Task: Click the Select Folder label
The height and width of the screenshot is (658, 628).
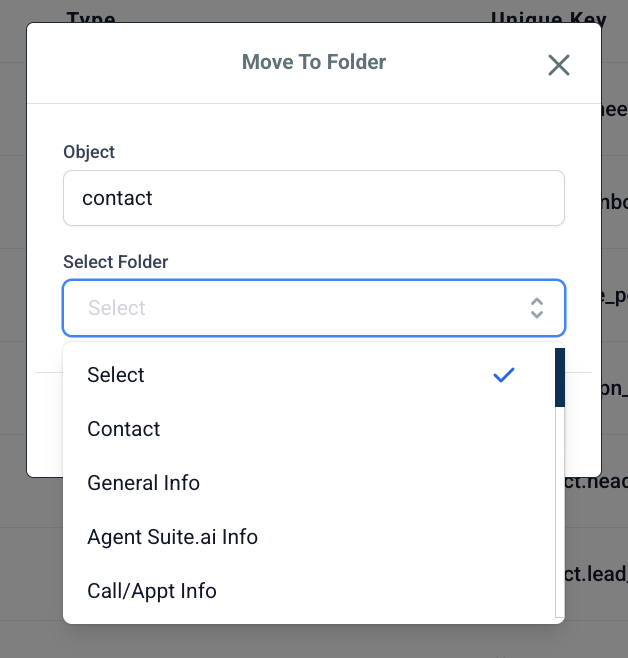Action: pyautogui.click(x=116, y=262)
